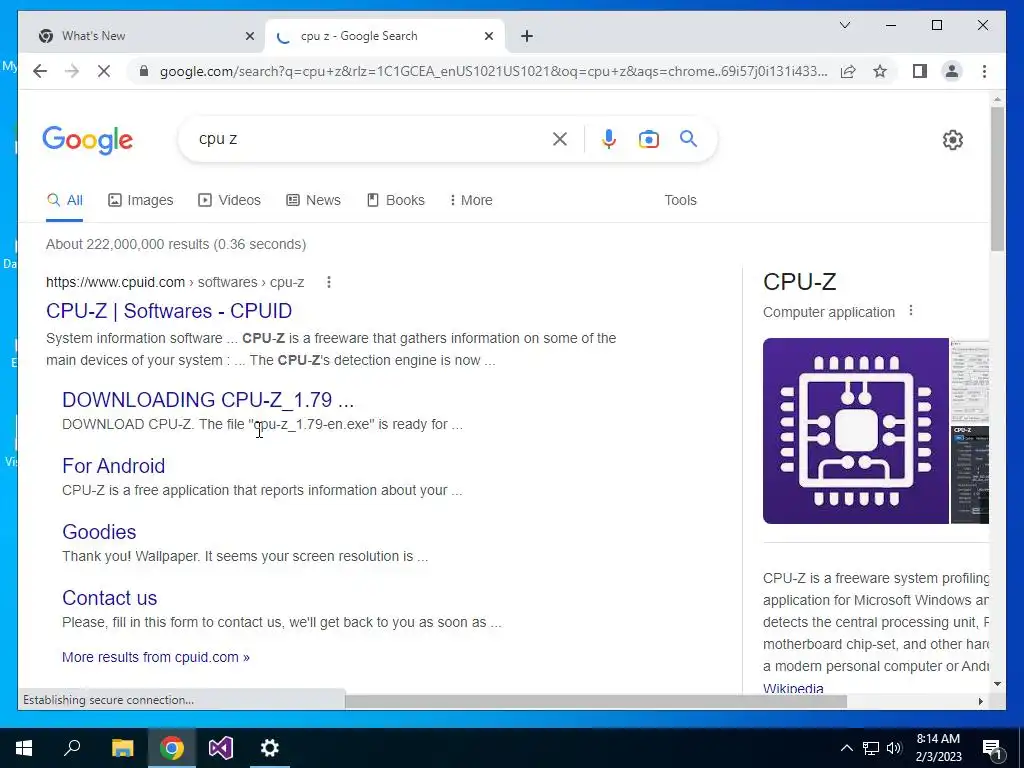Image resolution: width=1024 pixels, height=768 pixels.
Task: Click the purple CPU-Z logo image
Action: tap(856, 431)
